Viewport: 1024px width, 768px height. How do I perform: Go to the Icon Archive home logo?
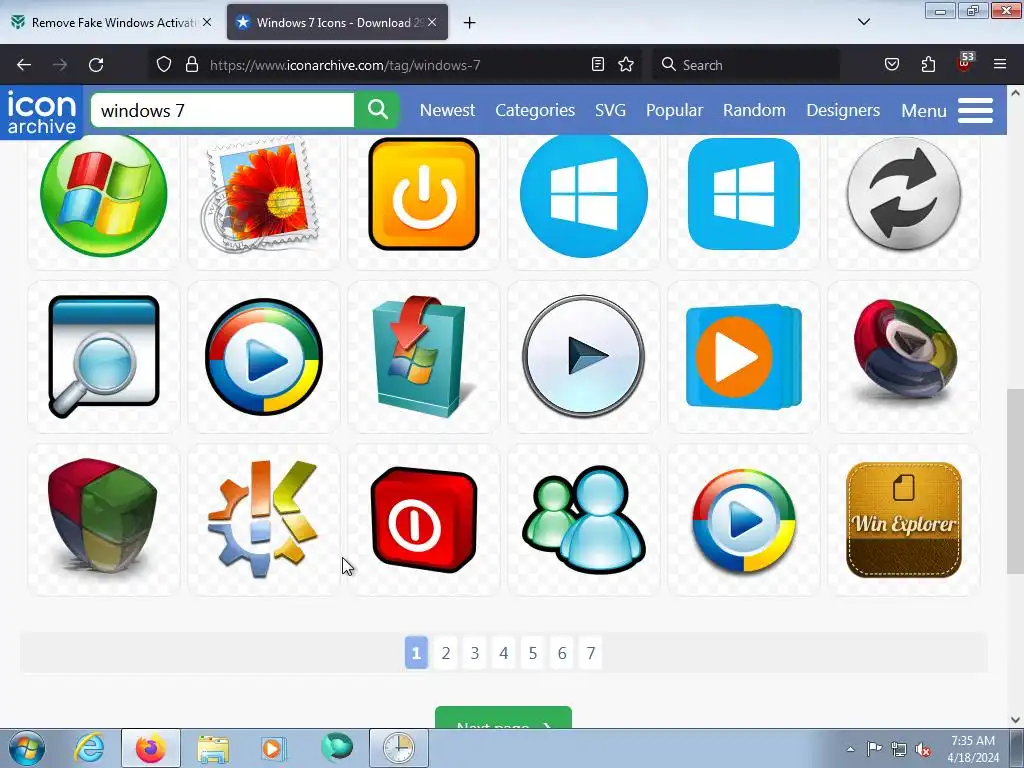click(42, 112)
